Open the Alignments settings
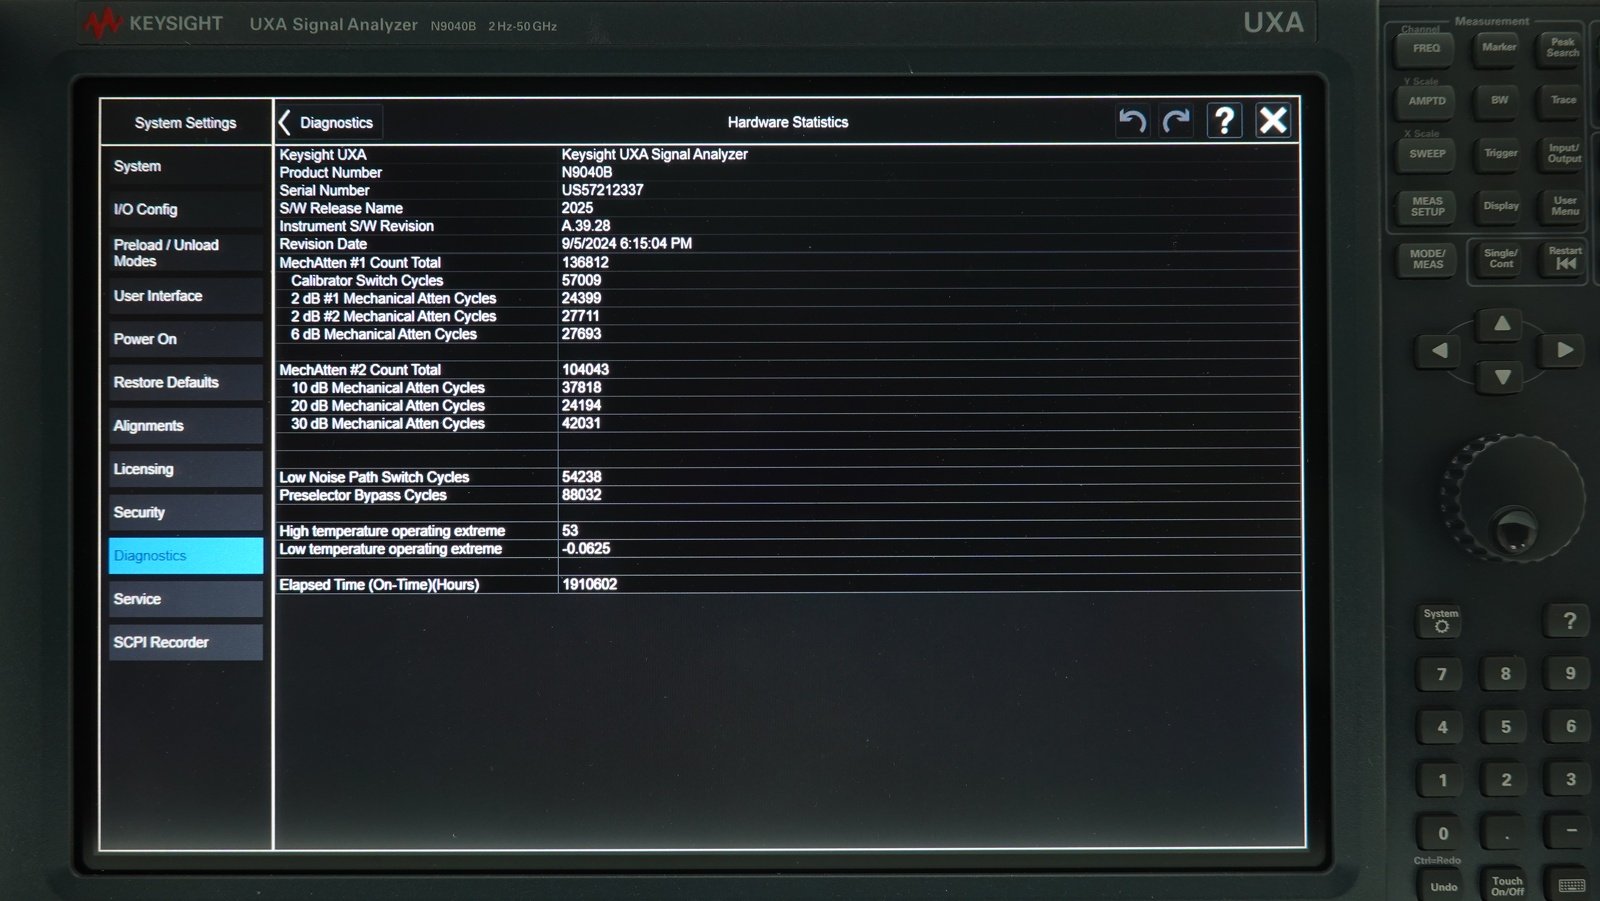The height and width of the screenshot is (901, 1600). point(185,426)
